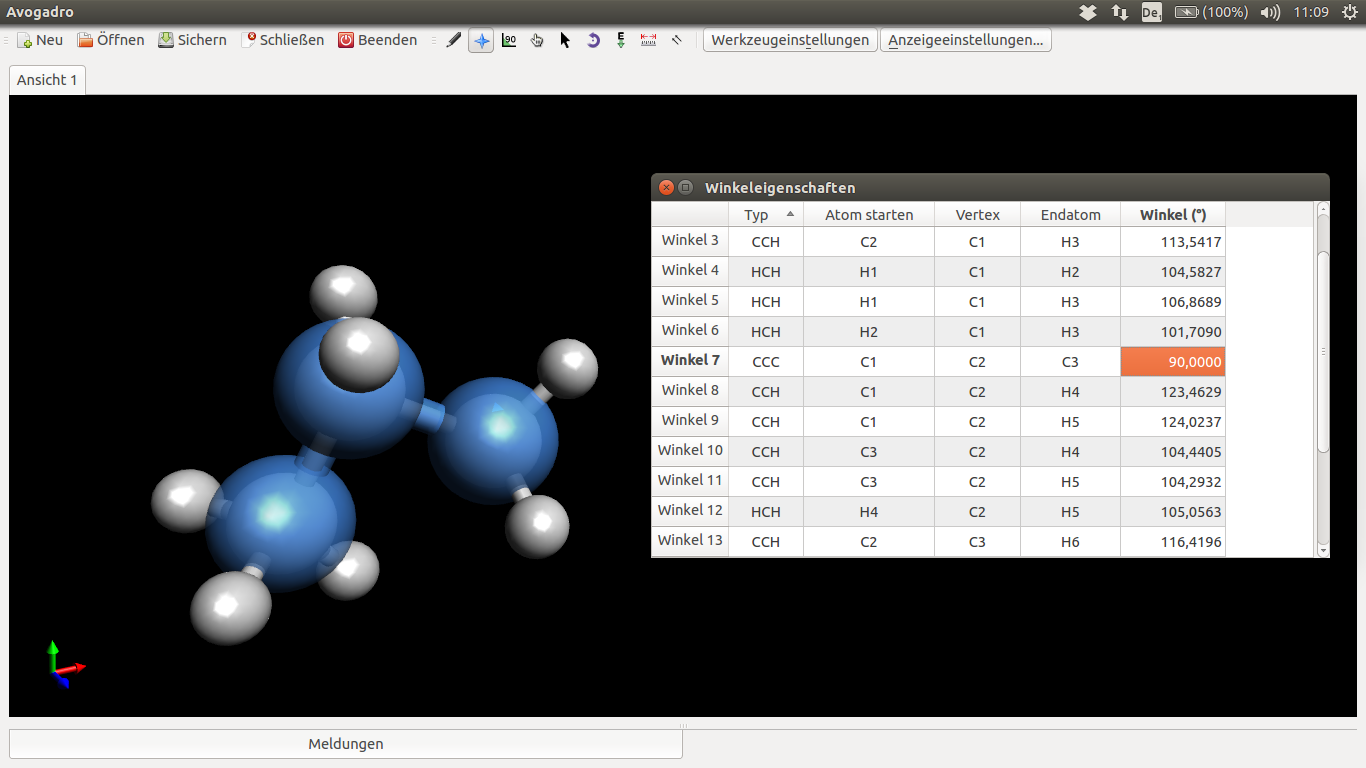
Task: Open the system power gear menu
Action: [x=1349, y=12]
